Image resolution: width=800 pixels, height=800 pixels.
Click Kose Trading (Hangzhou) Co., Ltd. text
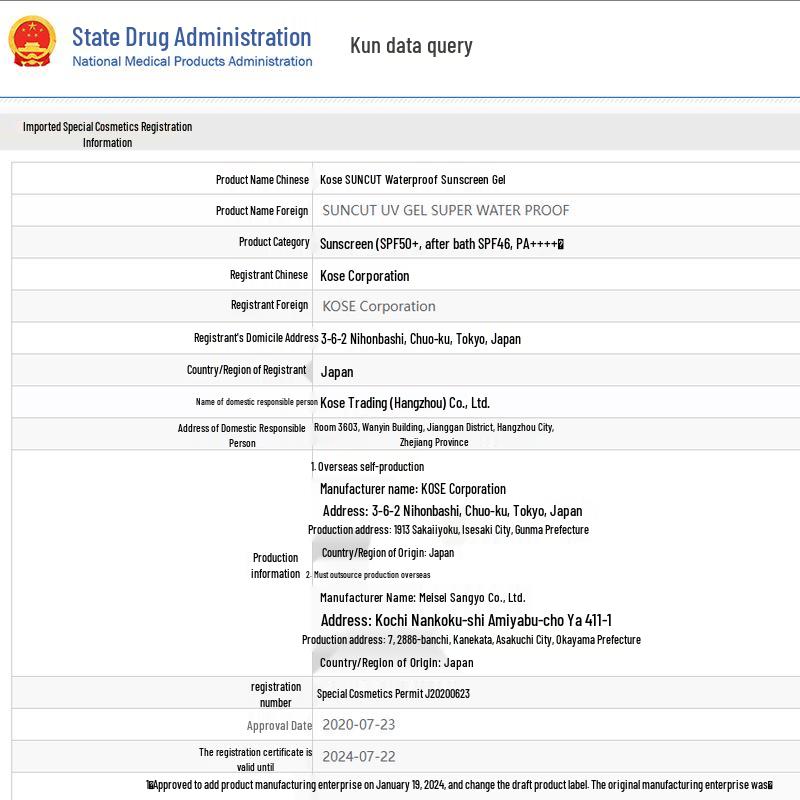404,403
